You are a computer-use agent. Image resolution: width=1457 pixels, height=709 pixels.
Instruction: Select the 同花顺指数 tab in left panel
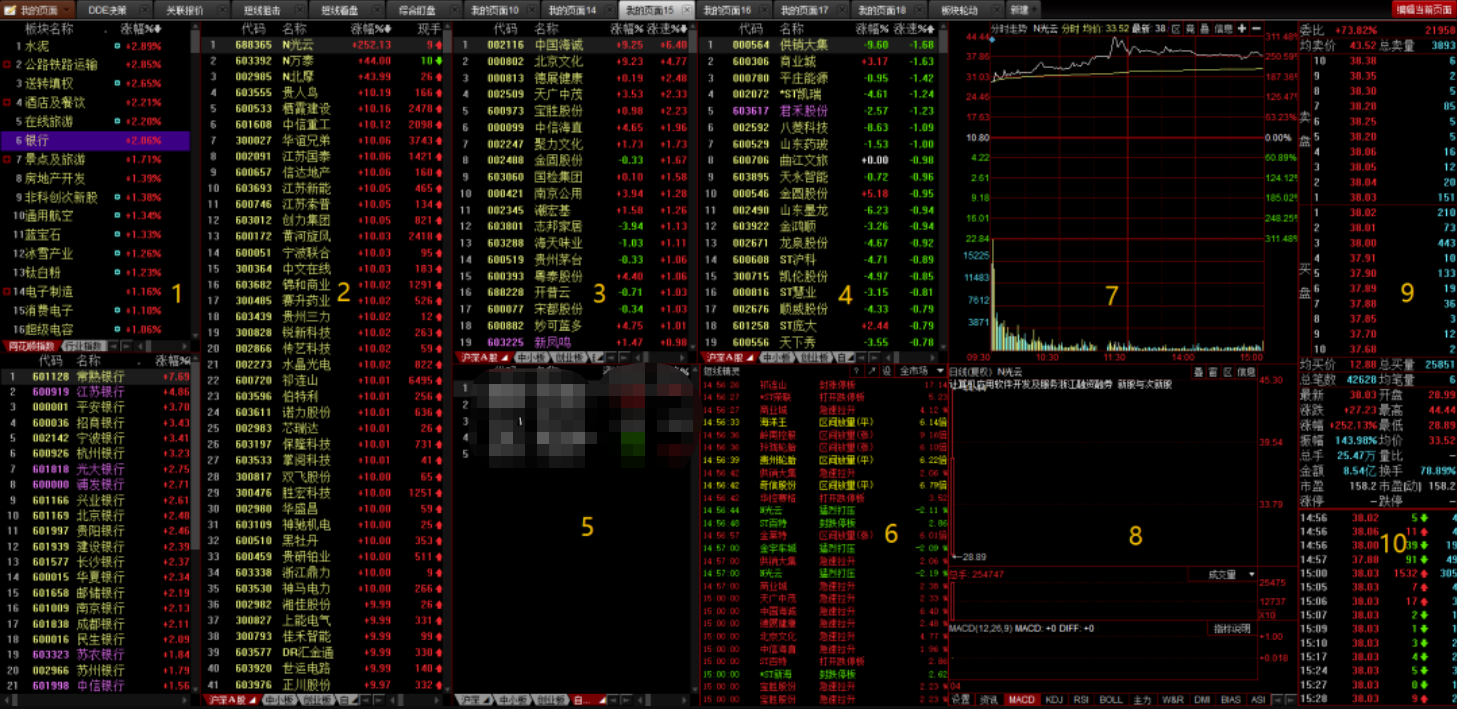tap(30, 346)
